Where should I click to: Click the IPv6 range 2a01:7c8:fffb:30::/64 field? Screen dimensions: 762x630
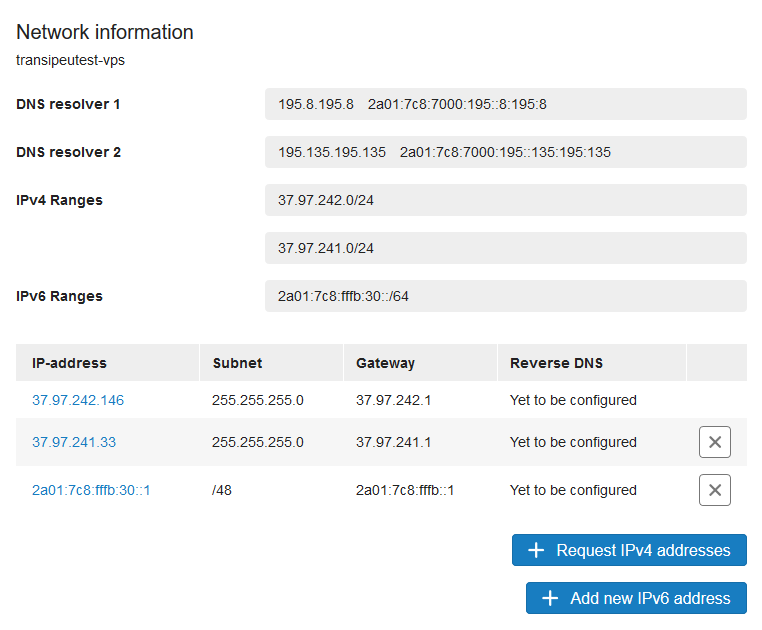(505, 296)
